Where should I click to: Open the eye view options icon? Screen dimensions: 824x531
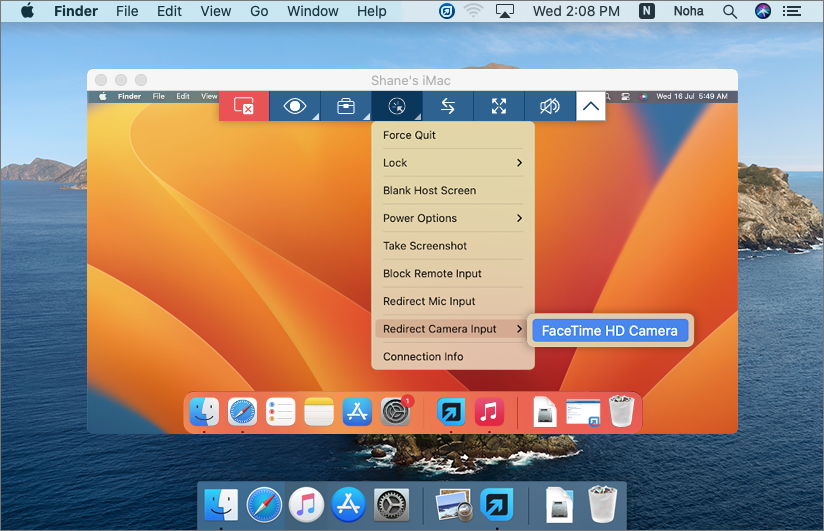[295, 106]
